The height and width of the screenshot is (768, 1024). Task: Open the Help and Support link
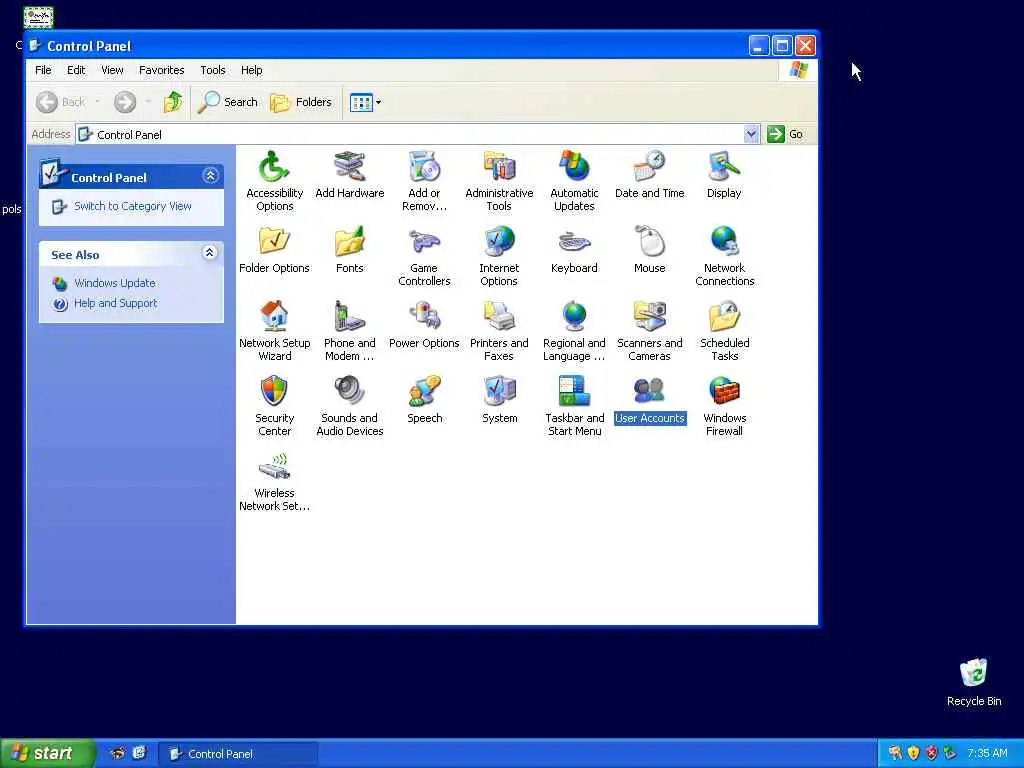(x=116, y=303)
